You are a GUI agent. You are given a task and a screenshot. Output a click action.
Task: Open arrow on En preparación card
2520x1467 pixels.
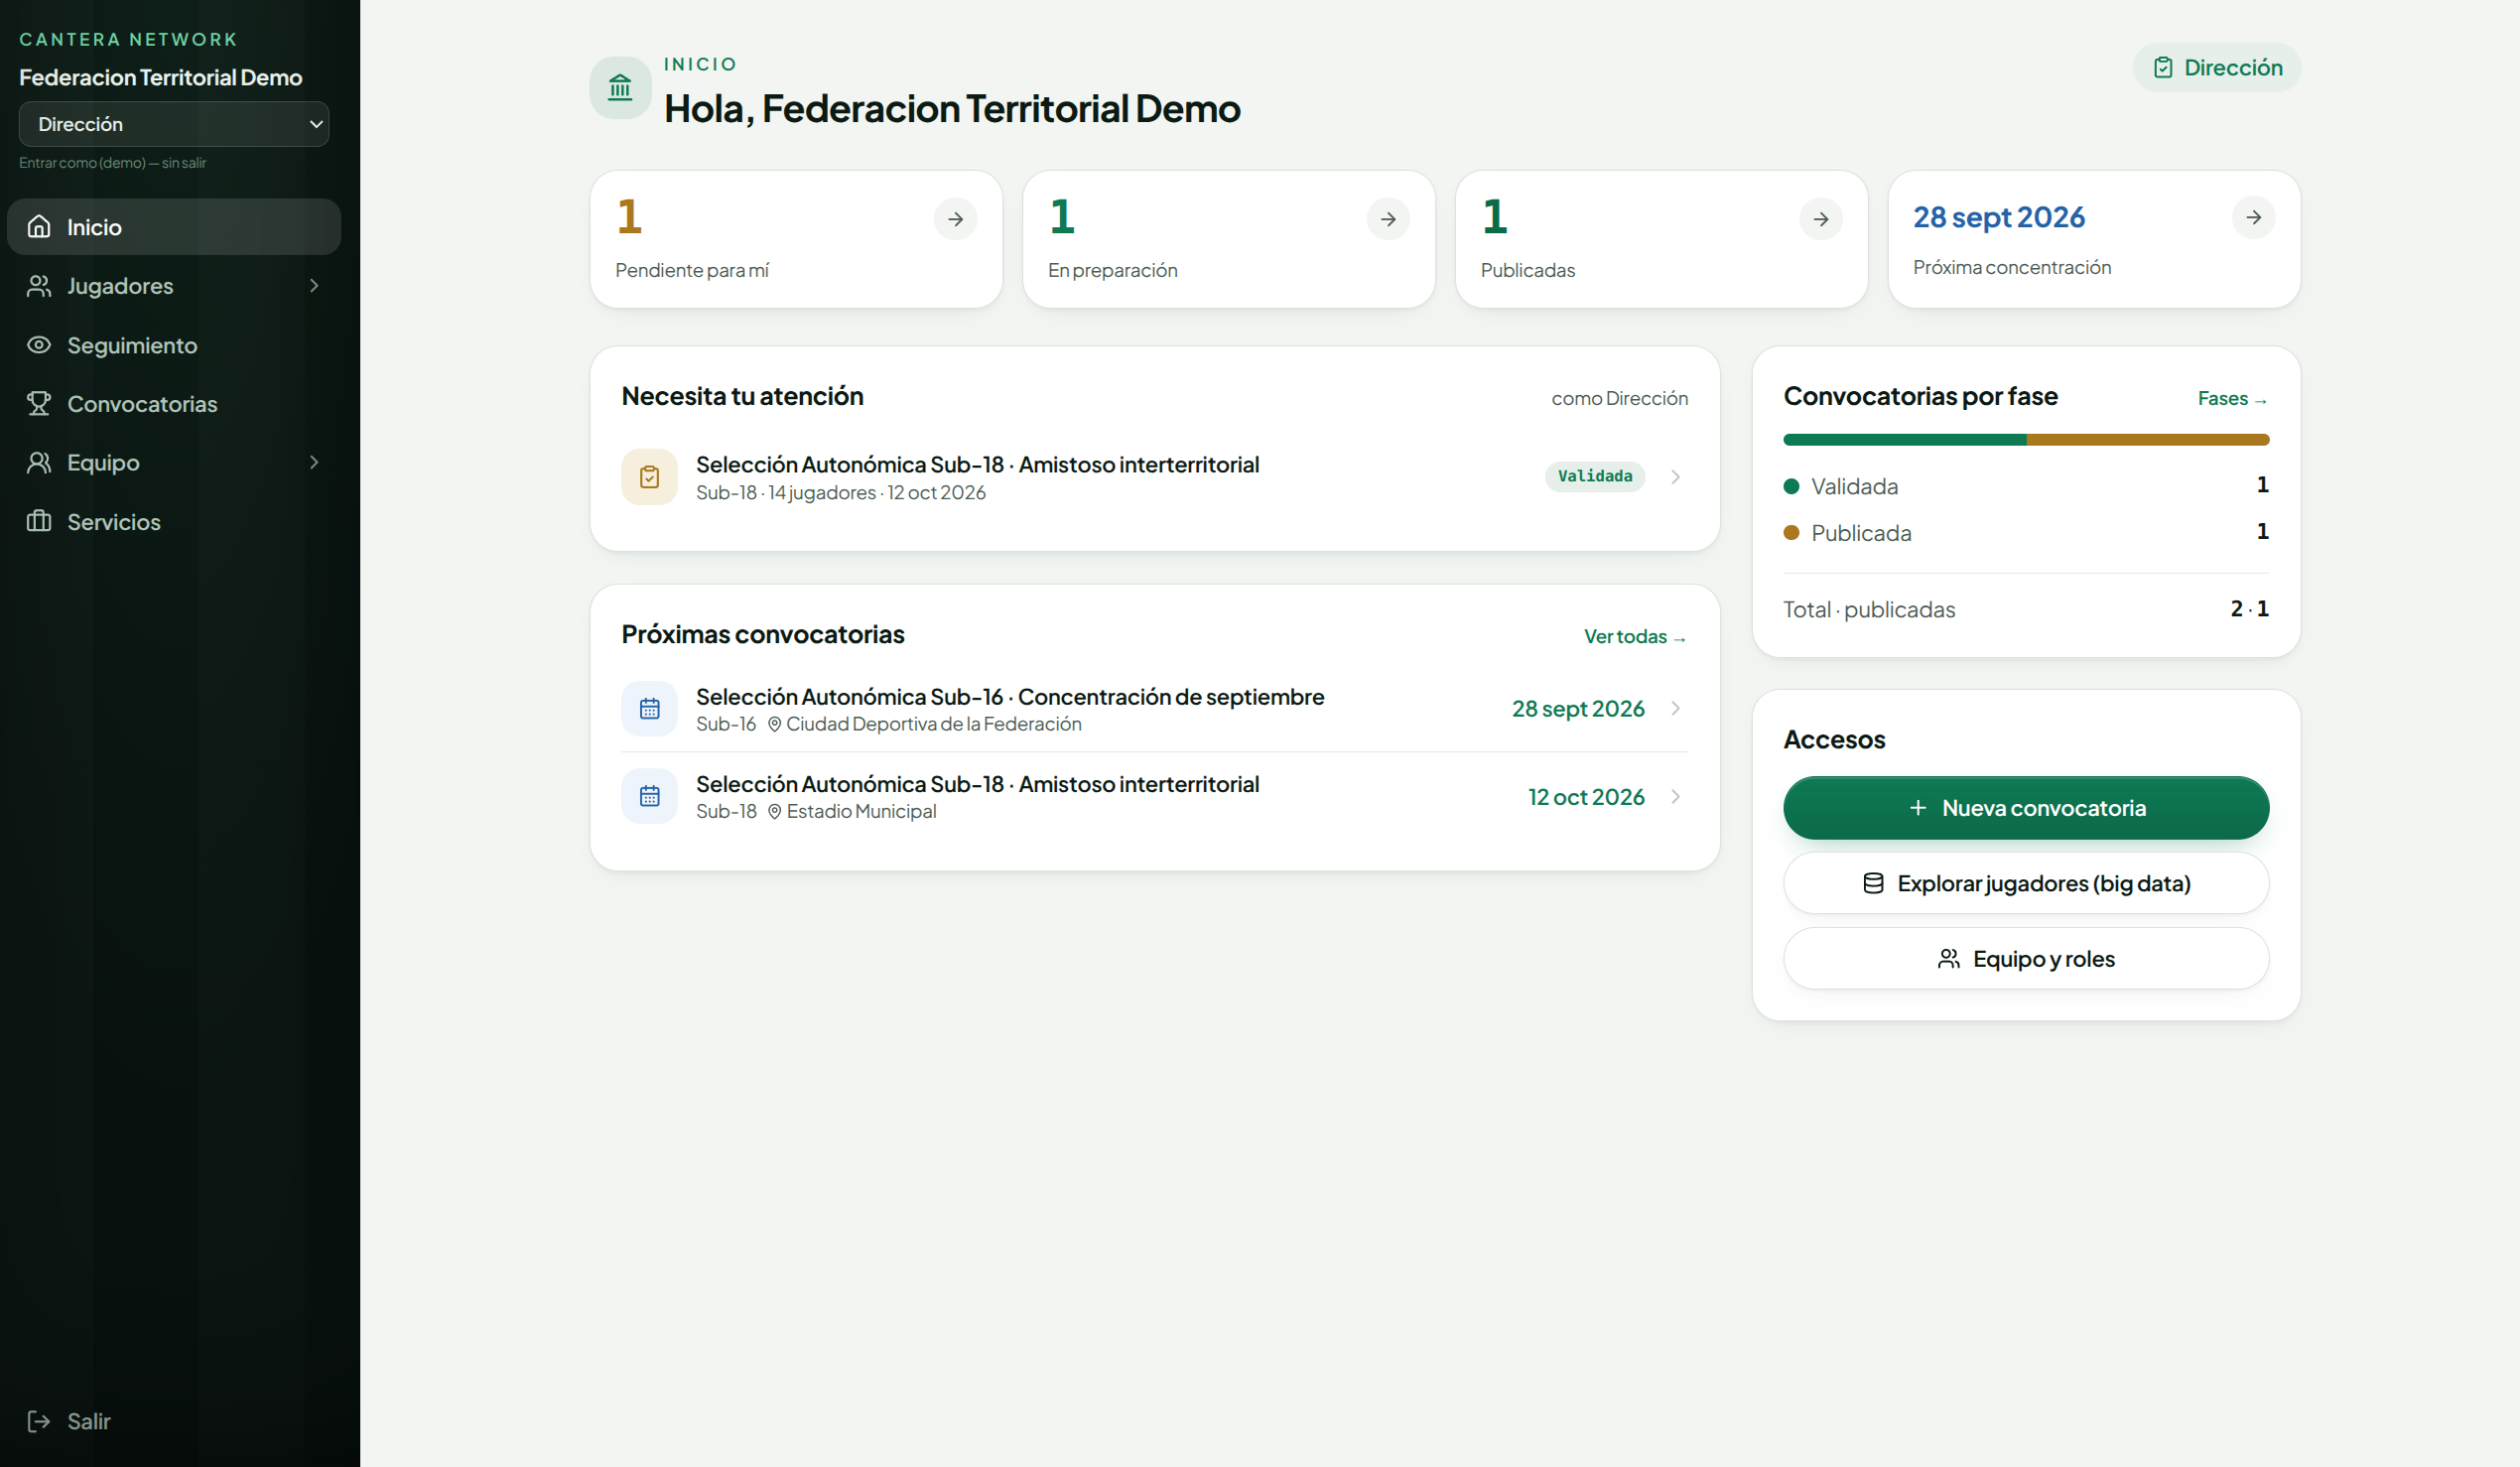[x=1388, y=219]
